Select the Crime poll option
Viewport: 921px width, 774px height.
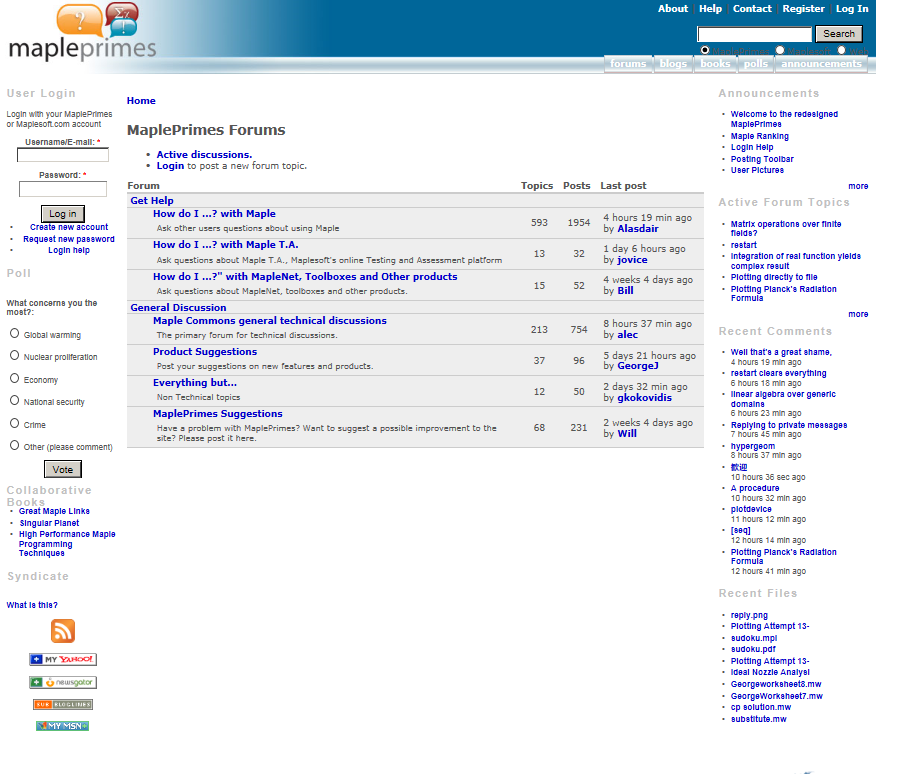pyautogui.click(x=15, y=423)
